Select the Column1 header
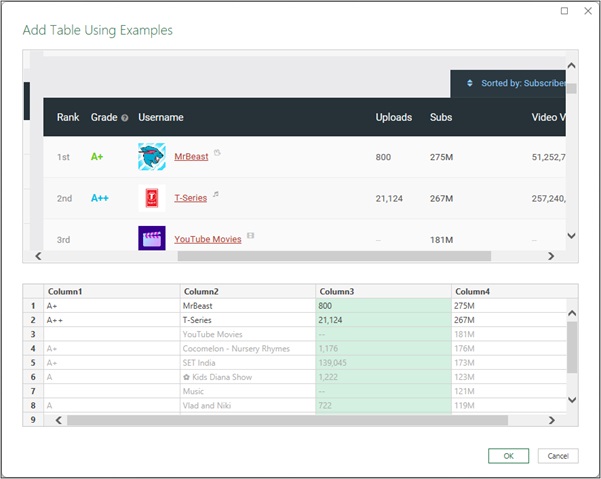Image resolution: width=601 pixels, height=479 pixels. (x=110, y=291)
